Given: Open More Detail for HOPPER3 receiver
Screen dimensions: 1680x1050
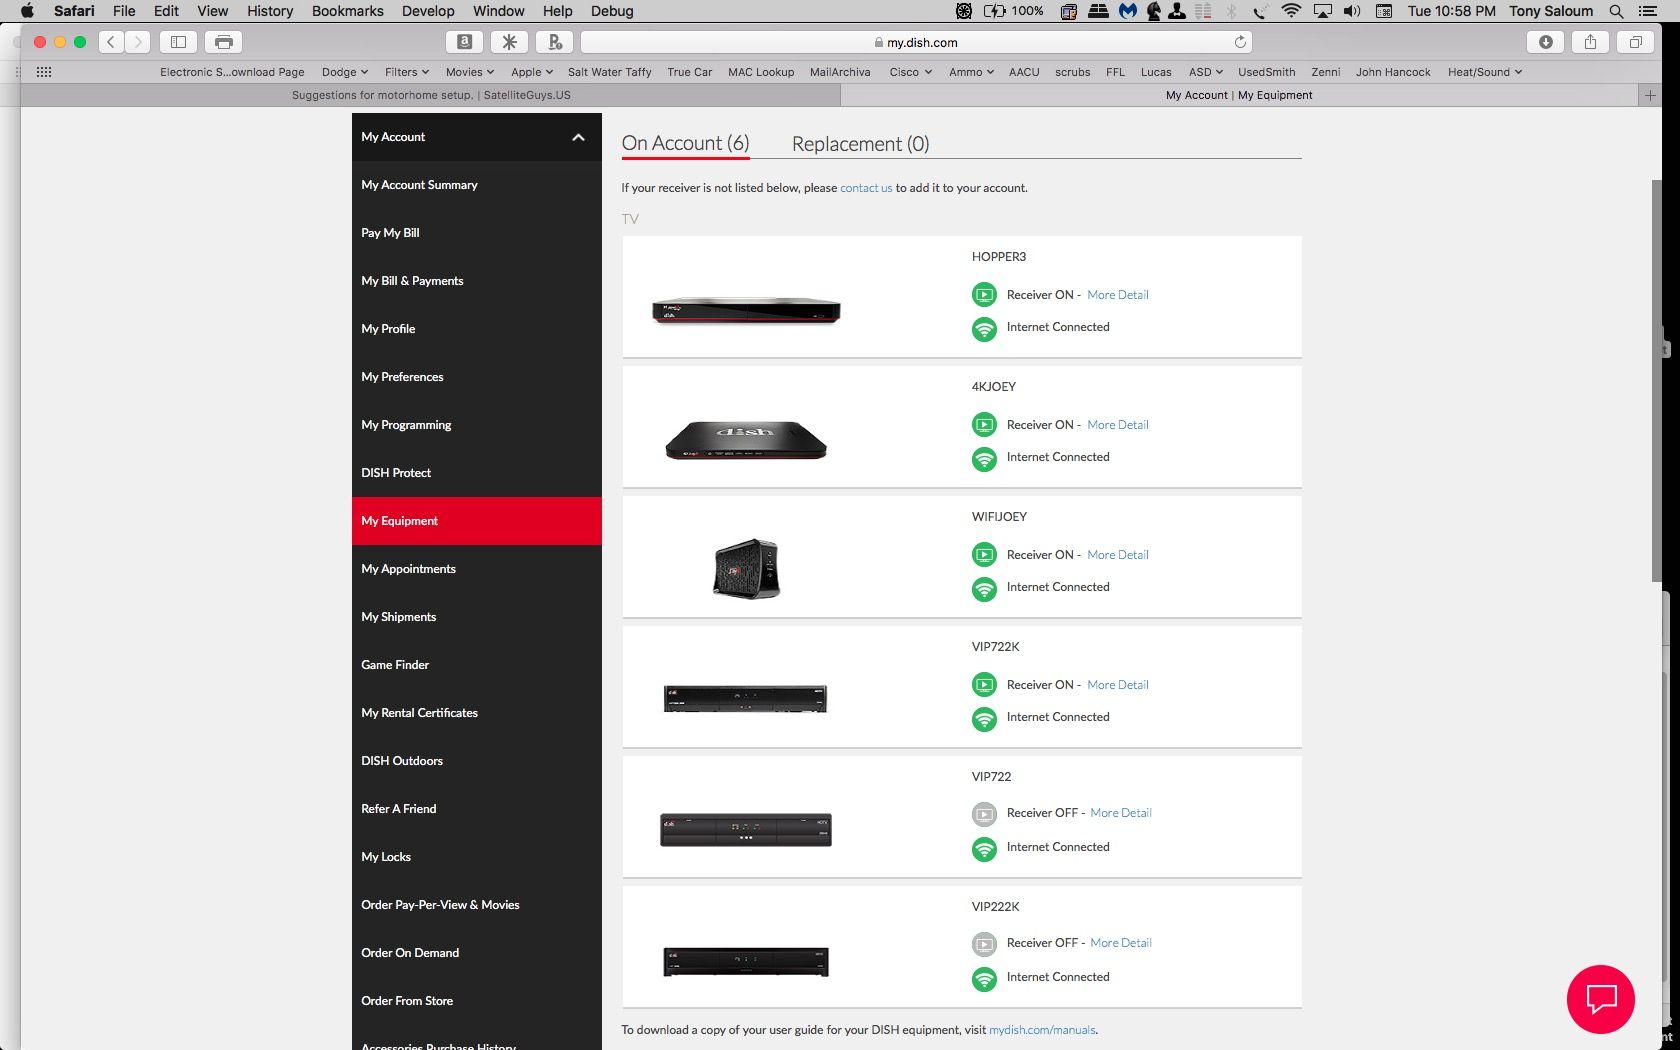Looking at the screenshot, I should [1118, 295].
